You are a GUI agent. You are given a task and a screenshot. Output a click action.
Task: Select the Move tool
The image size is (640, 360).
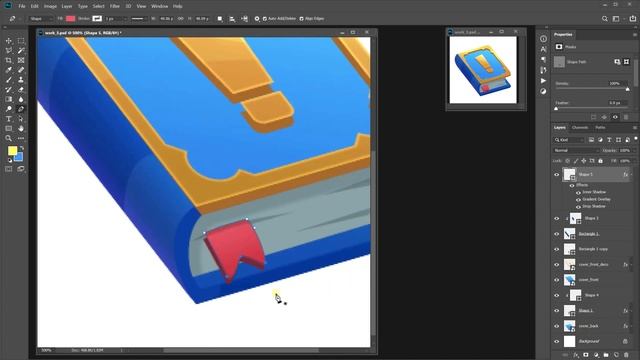pos(9,41)
